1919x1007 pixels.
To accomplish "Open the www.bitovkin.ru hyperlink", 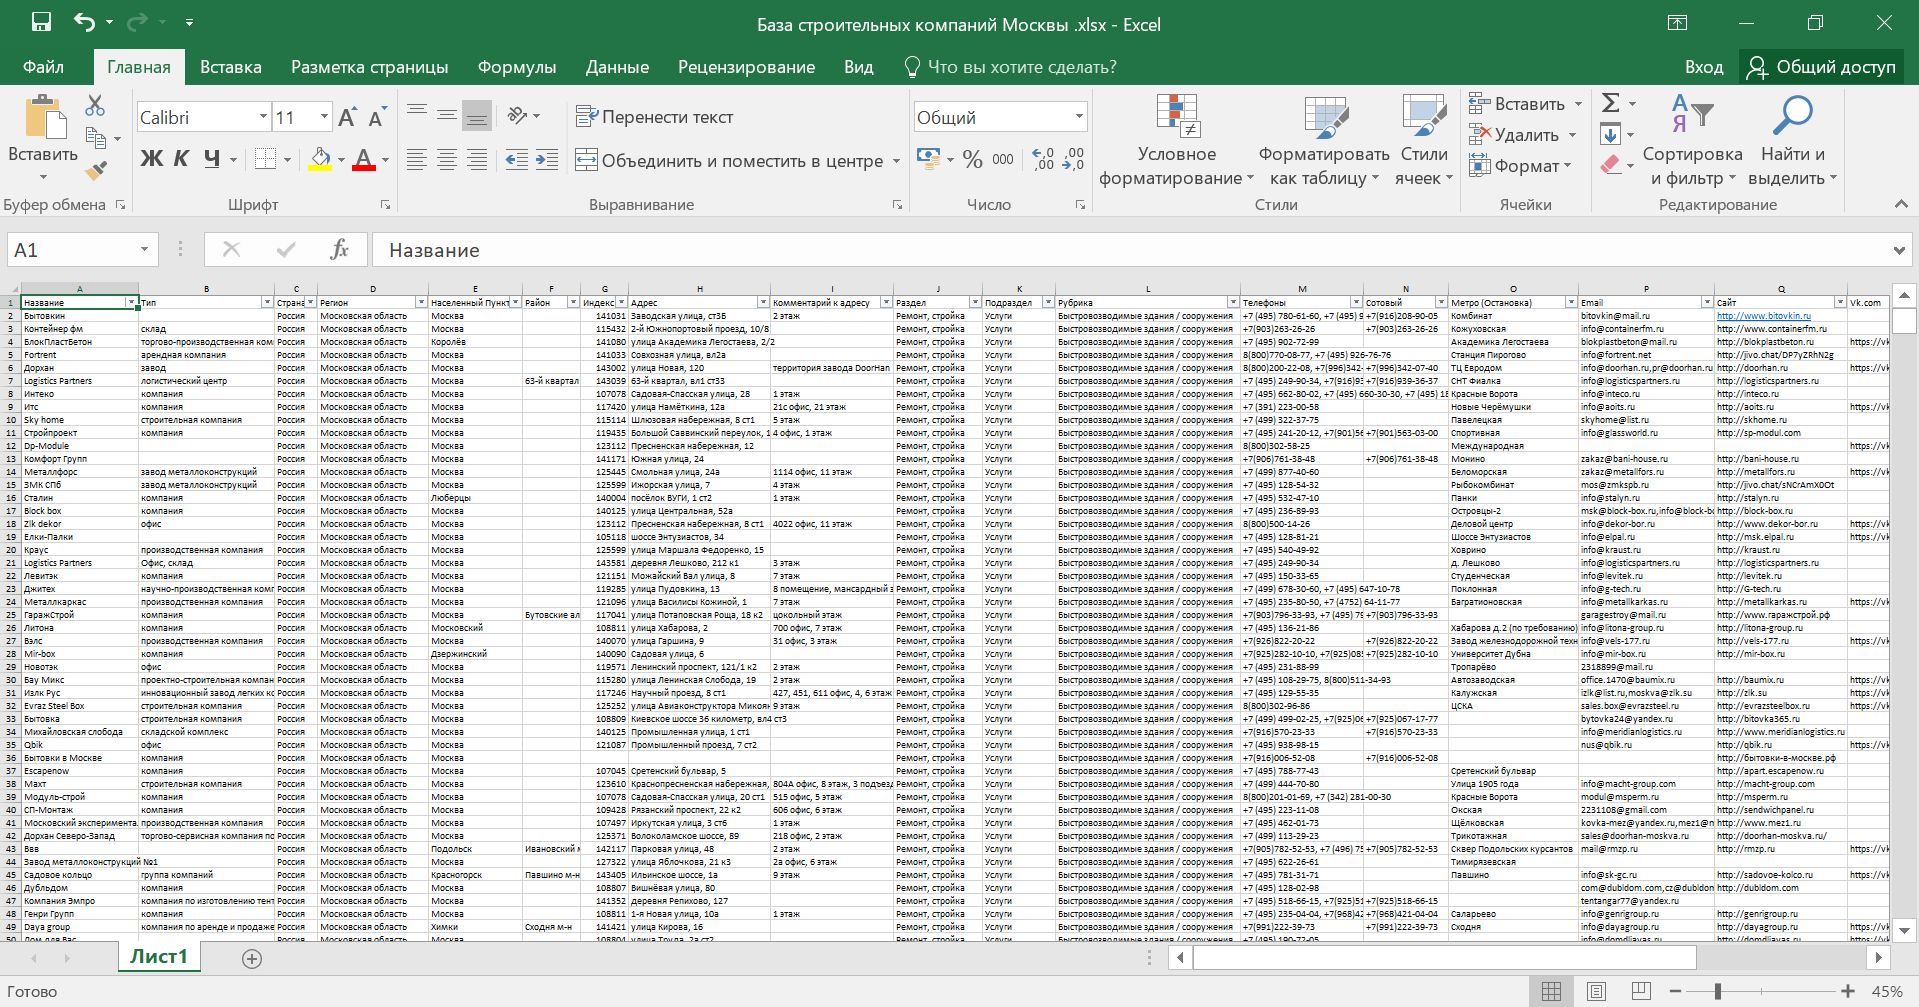I will point(1763,316).
